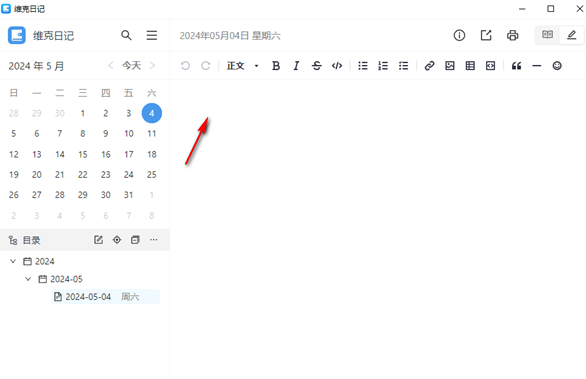The height and width of the screenshot is (379, 586).
Task: Click the export/share icon
Action: [x=486, y=36]
